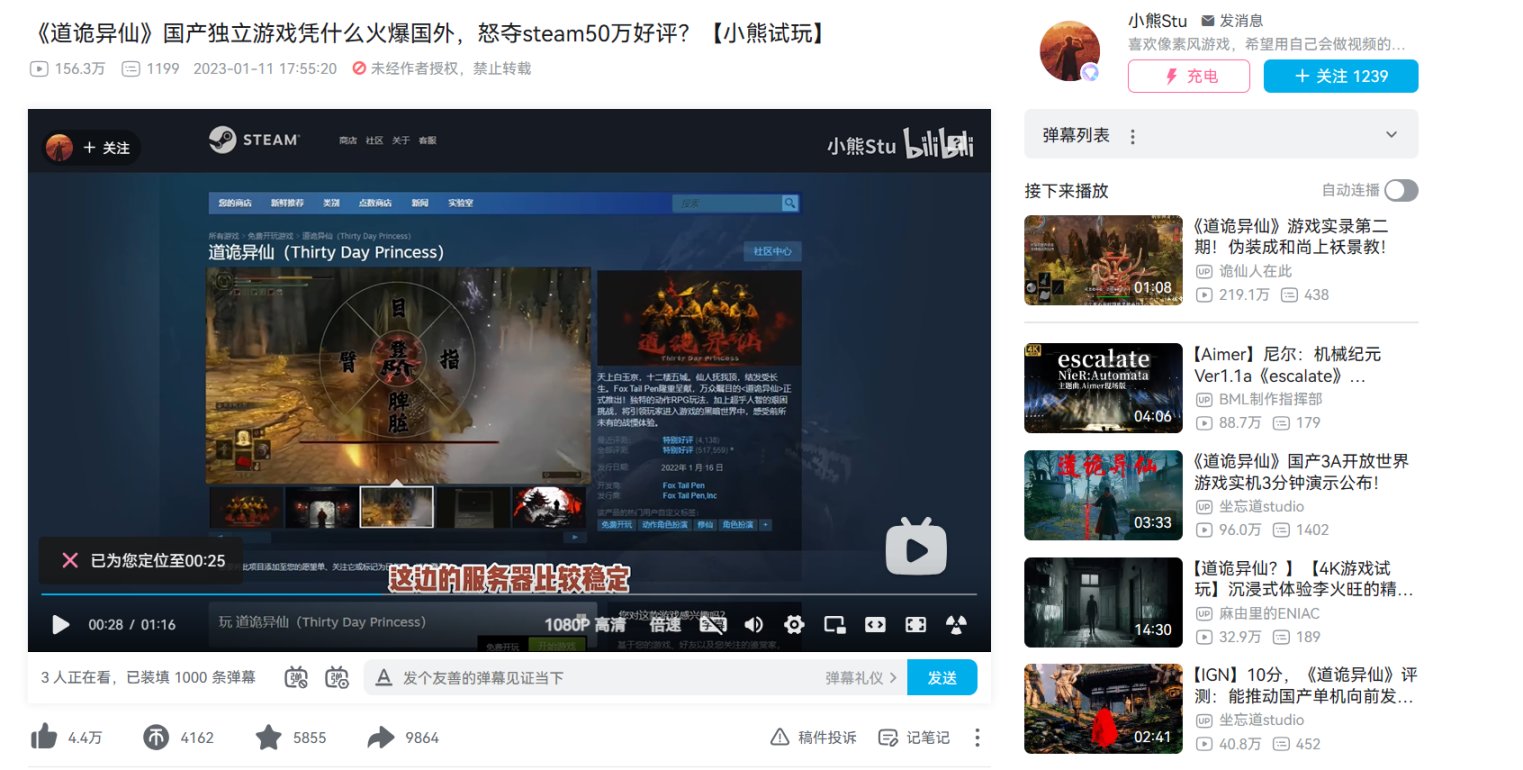Open 弹幕列表 three-dot options menu
The image size is (1523, 770).
[1132, 136]
